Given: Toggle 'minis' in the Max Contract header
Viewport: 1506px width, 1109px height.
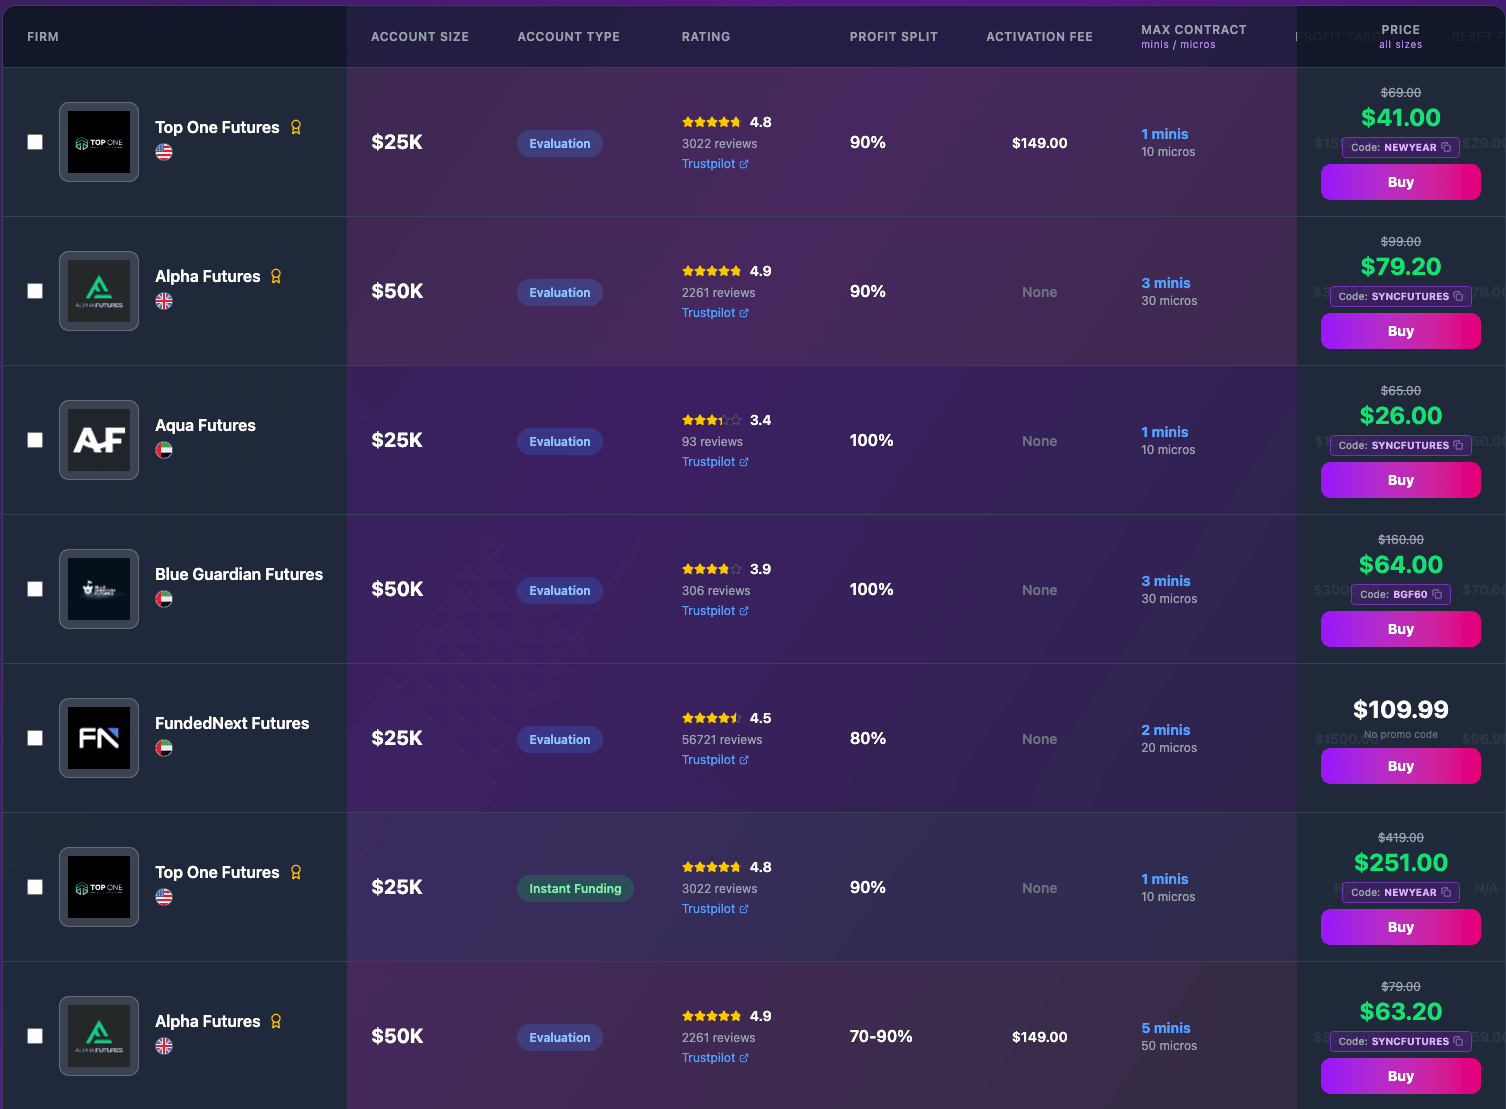Looking at the screenshot, I should pos(1154,44).
